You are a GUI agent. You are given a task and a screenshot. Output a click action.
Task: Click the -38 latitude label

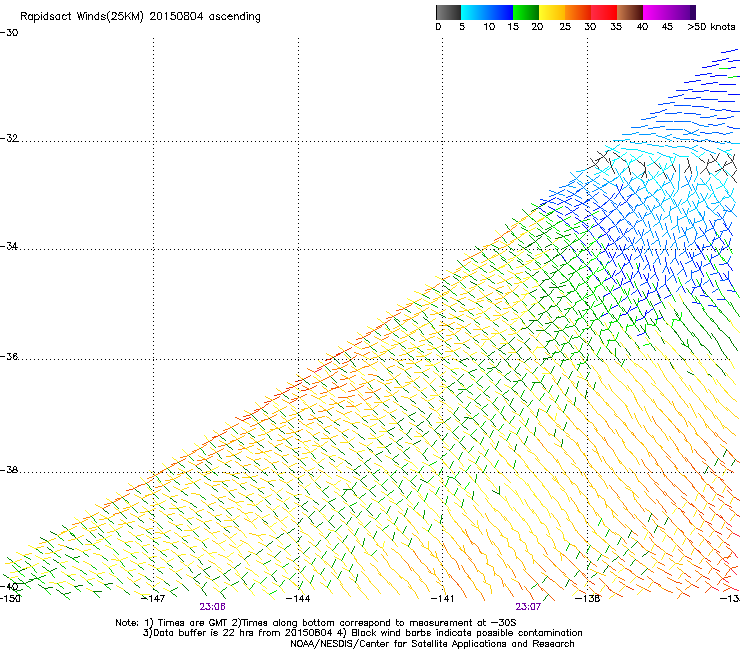point(9,470)
